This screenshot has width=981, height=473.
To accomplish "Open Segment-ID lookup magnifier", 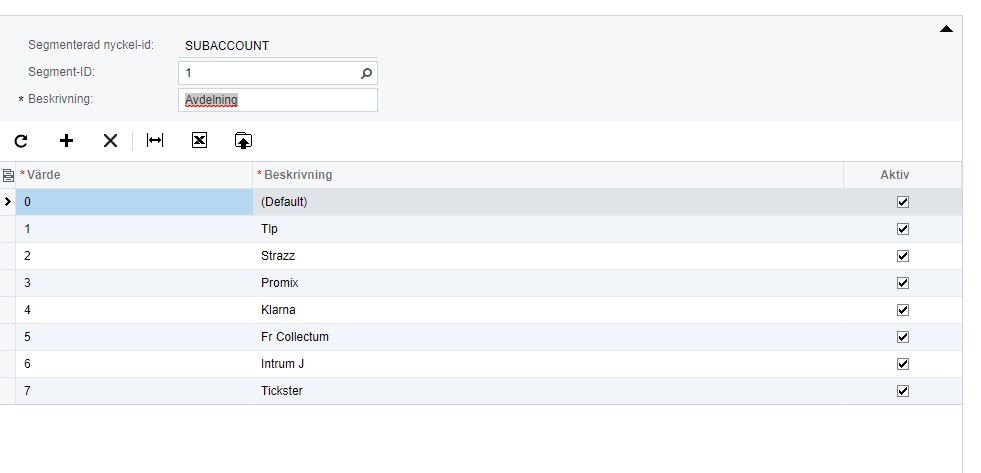I will tap(367, 73).
